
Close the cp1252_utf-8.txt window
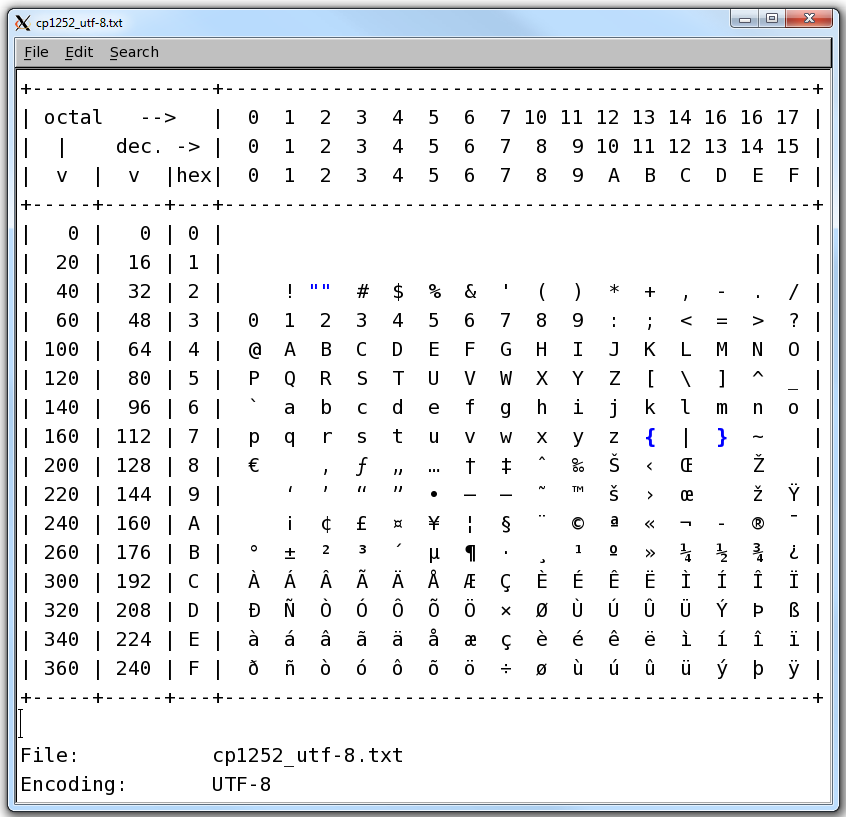[809, 18]
